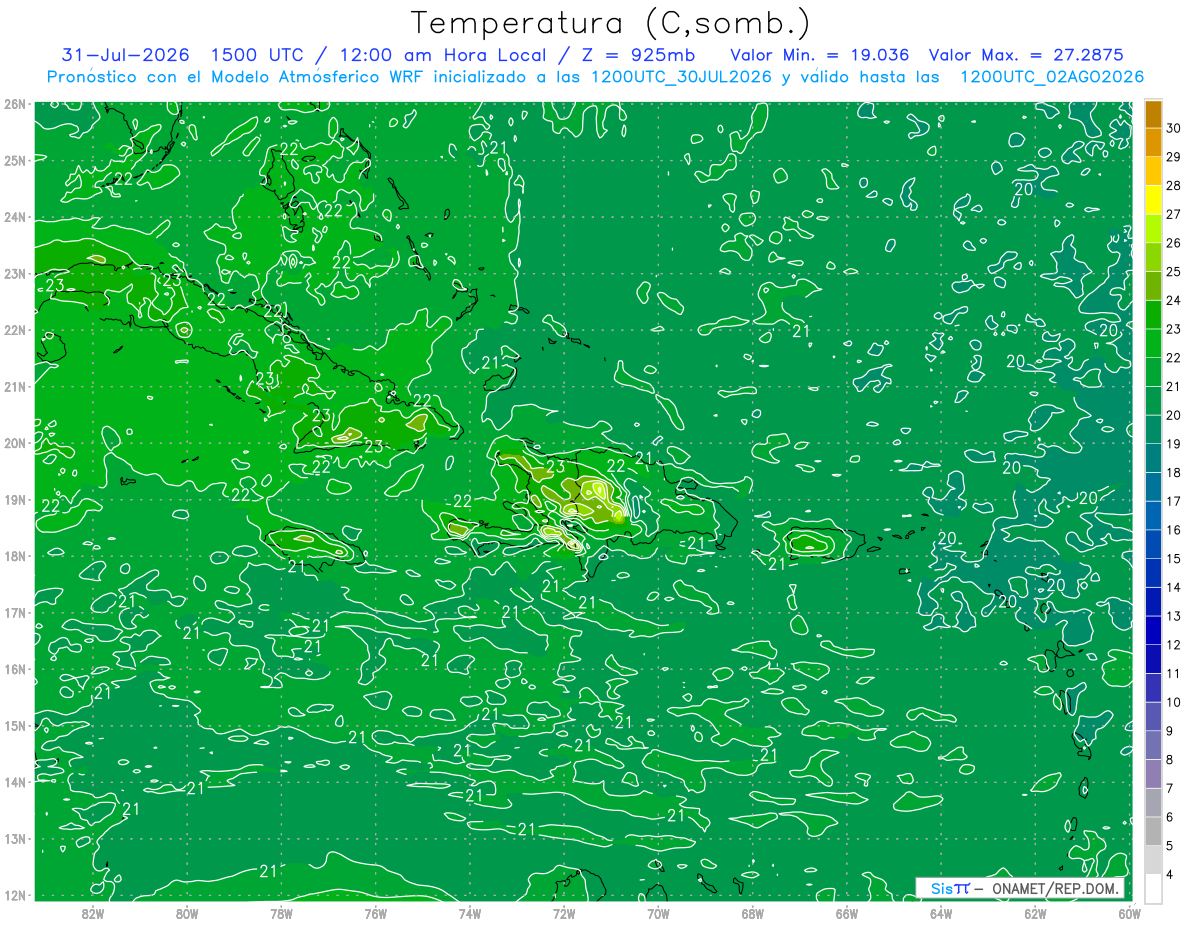Click the 25N latitude axis label
The image size is (1200, 927).
14,160
